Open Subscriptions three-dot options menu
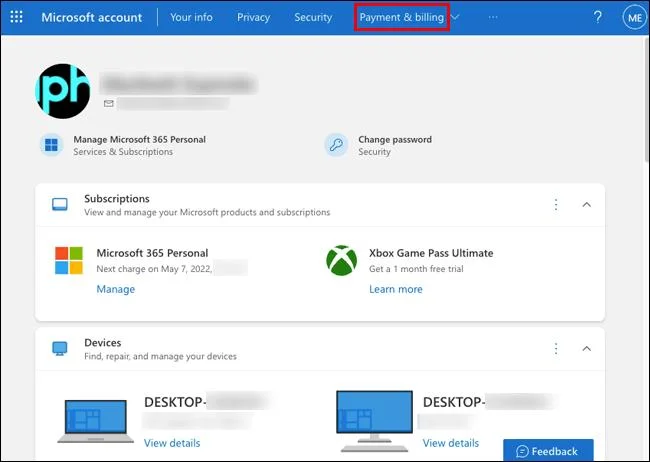This screenshot has height=462, width=650. click(x=556, y=204)
